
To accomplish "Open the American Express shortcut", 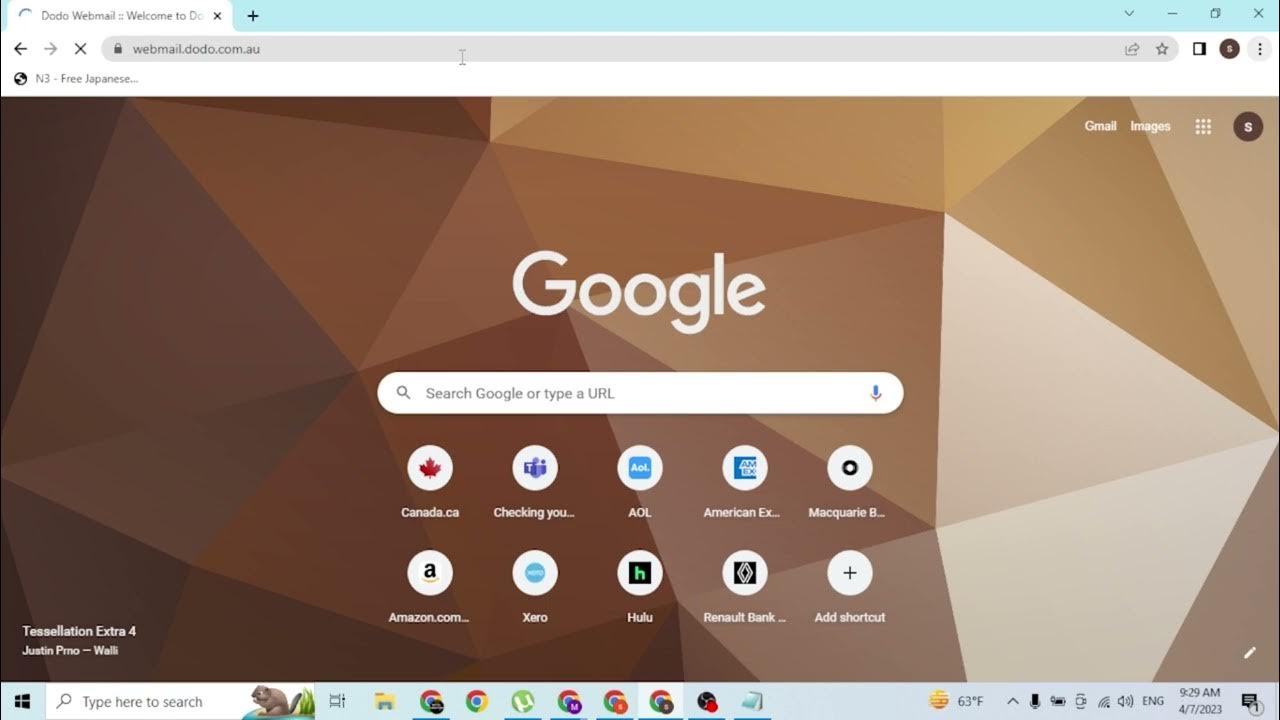I will coord(745,483).
